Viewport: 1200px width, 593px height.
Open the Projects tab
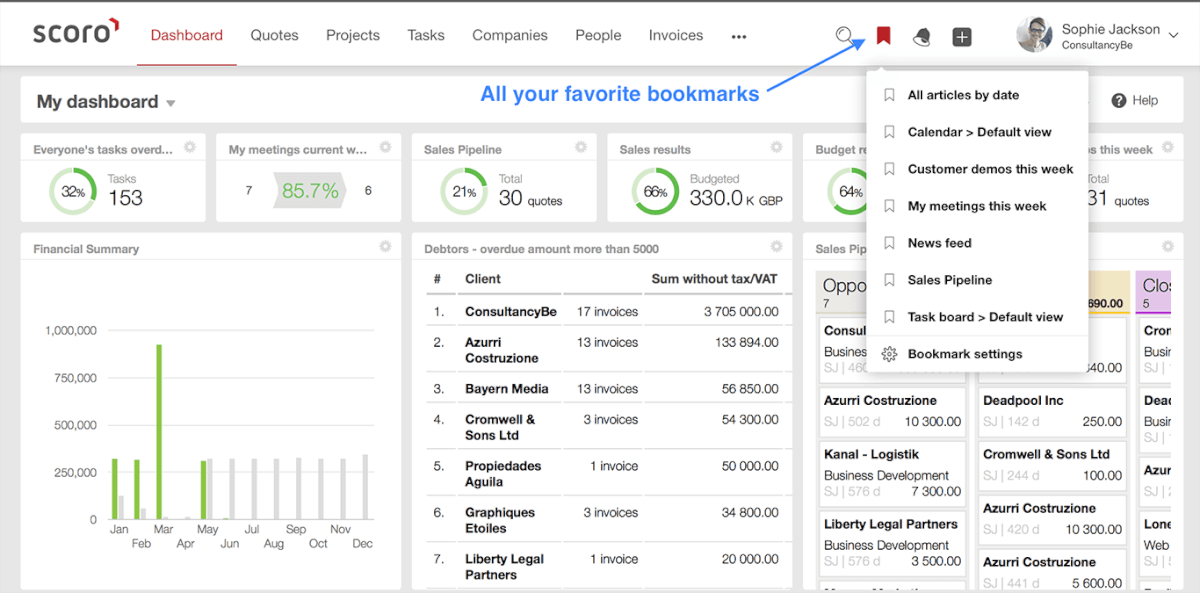coord(353,35)
